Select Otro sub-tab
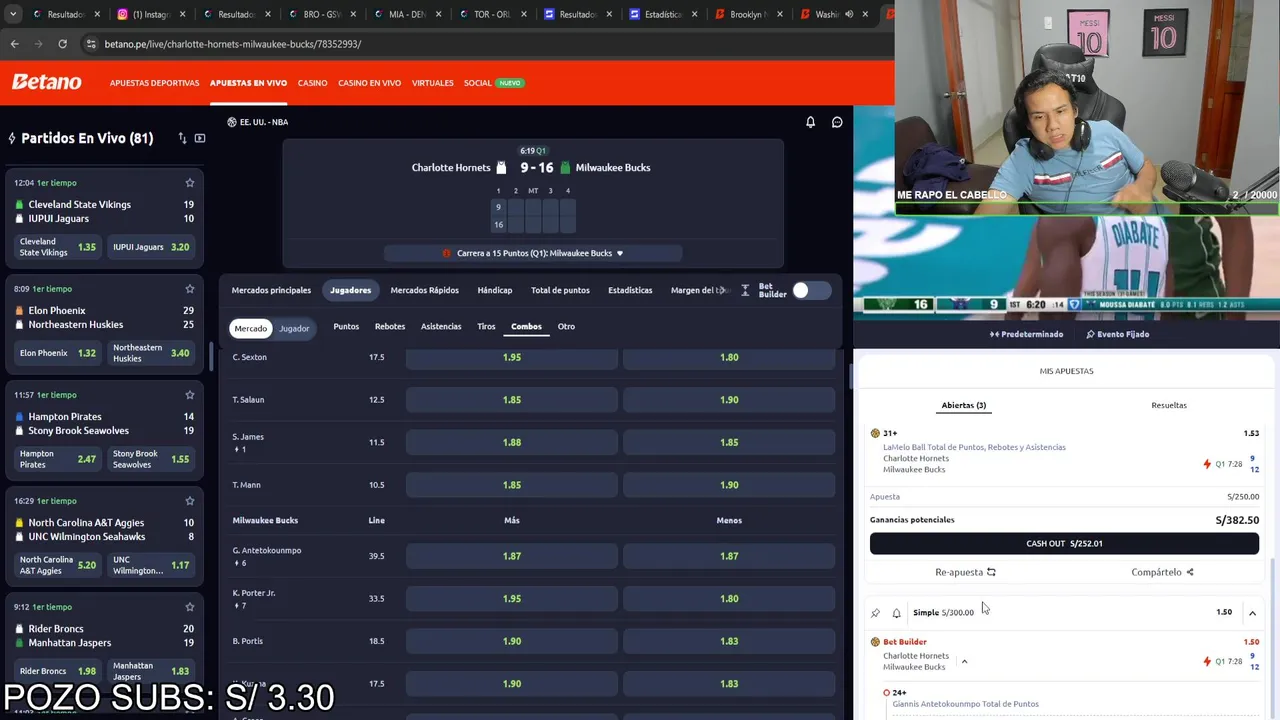This screenshot has height=720, width=1280. click(566, 326)
